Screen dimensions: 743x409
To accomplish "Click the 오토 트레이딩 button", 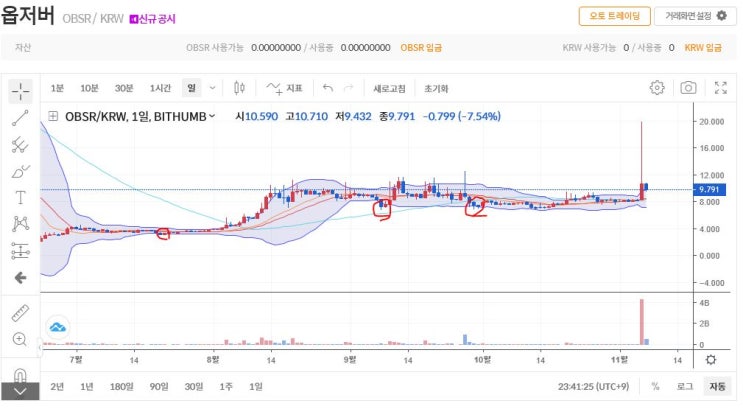I will click(614, 16).
